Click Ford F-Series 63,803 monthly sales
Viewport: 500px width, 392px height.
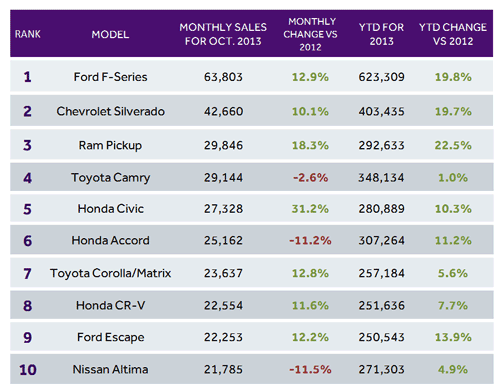click(223, 77)
